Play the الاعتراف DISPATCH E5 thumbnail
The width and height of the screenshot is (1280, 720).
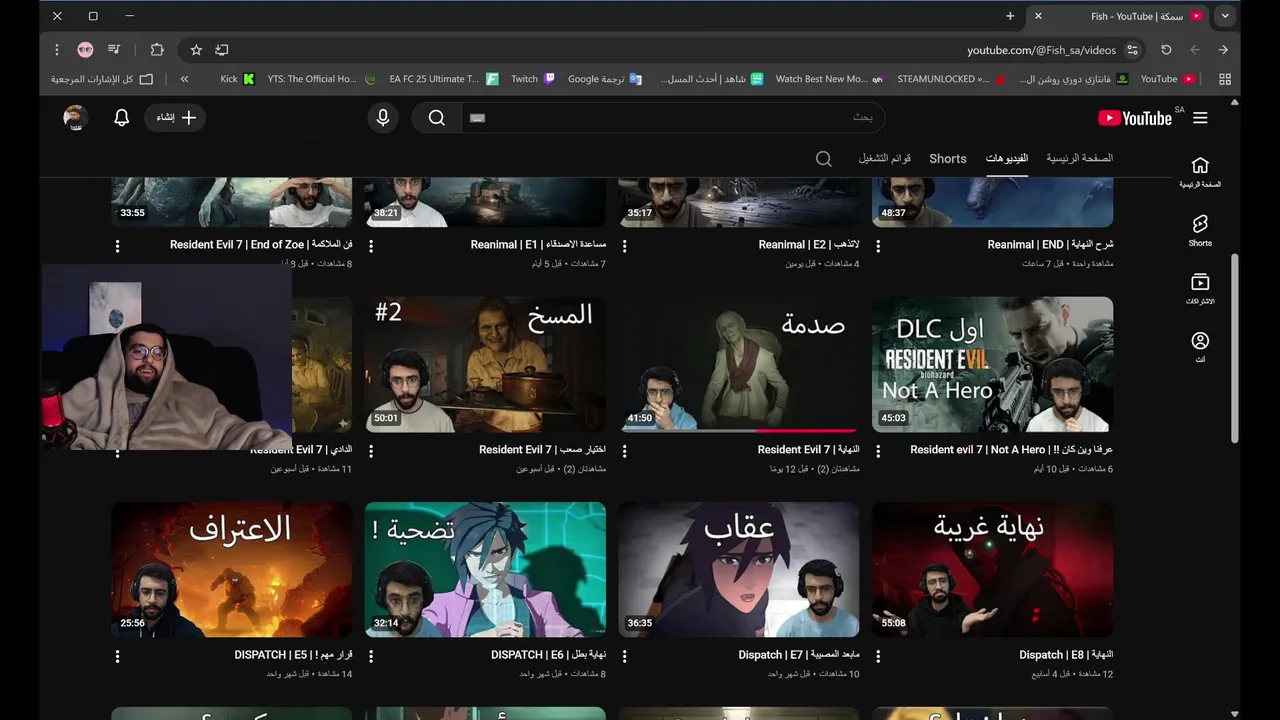(x=231, y=569)
